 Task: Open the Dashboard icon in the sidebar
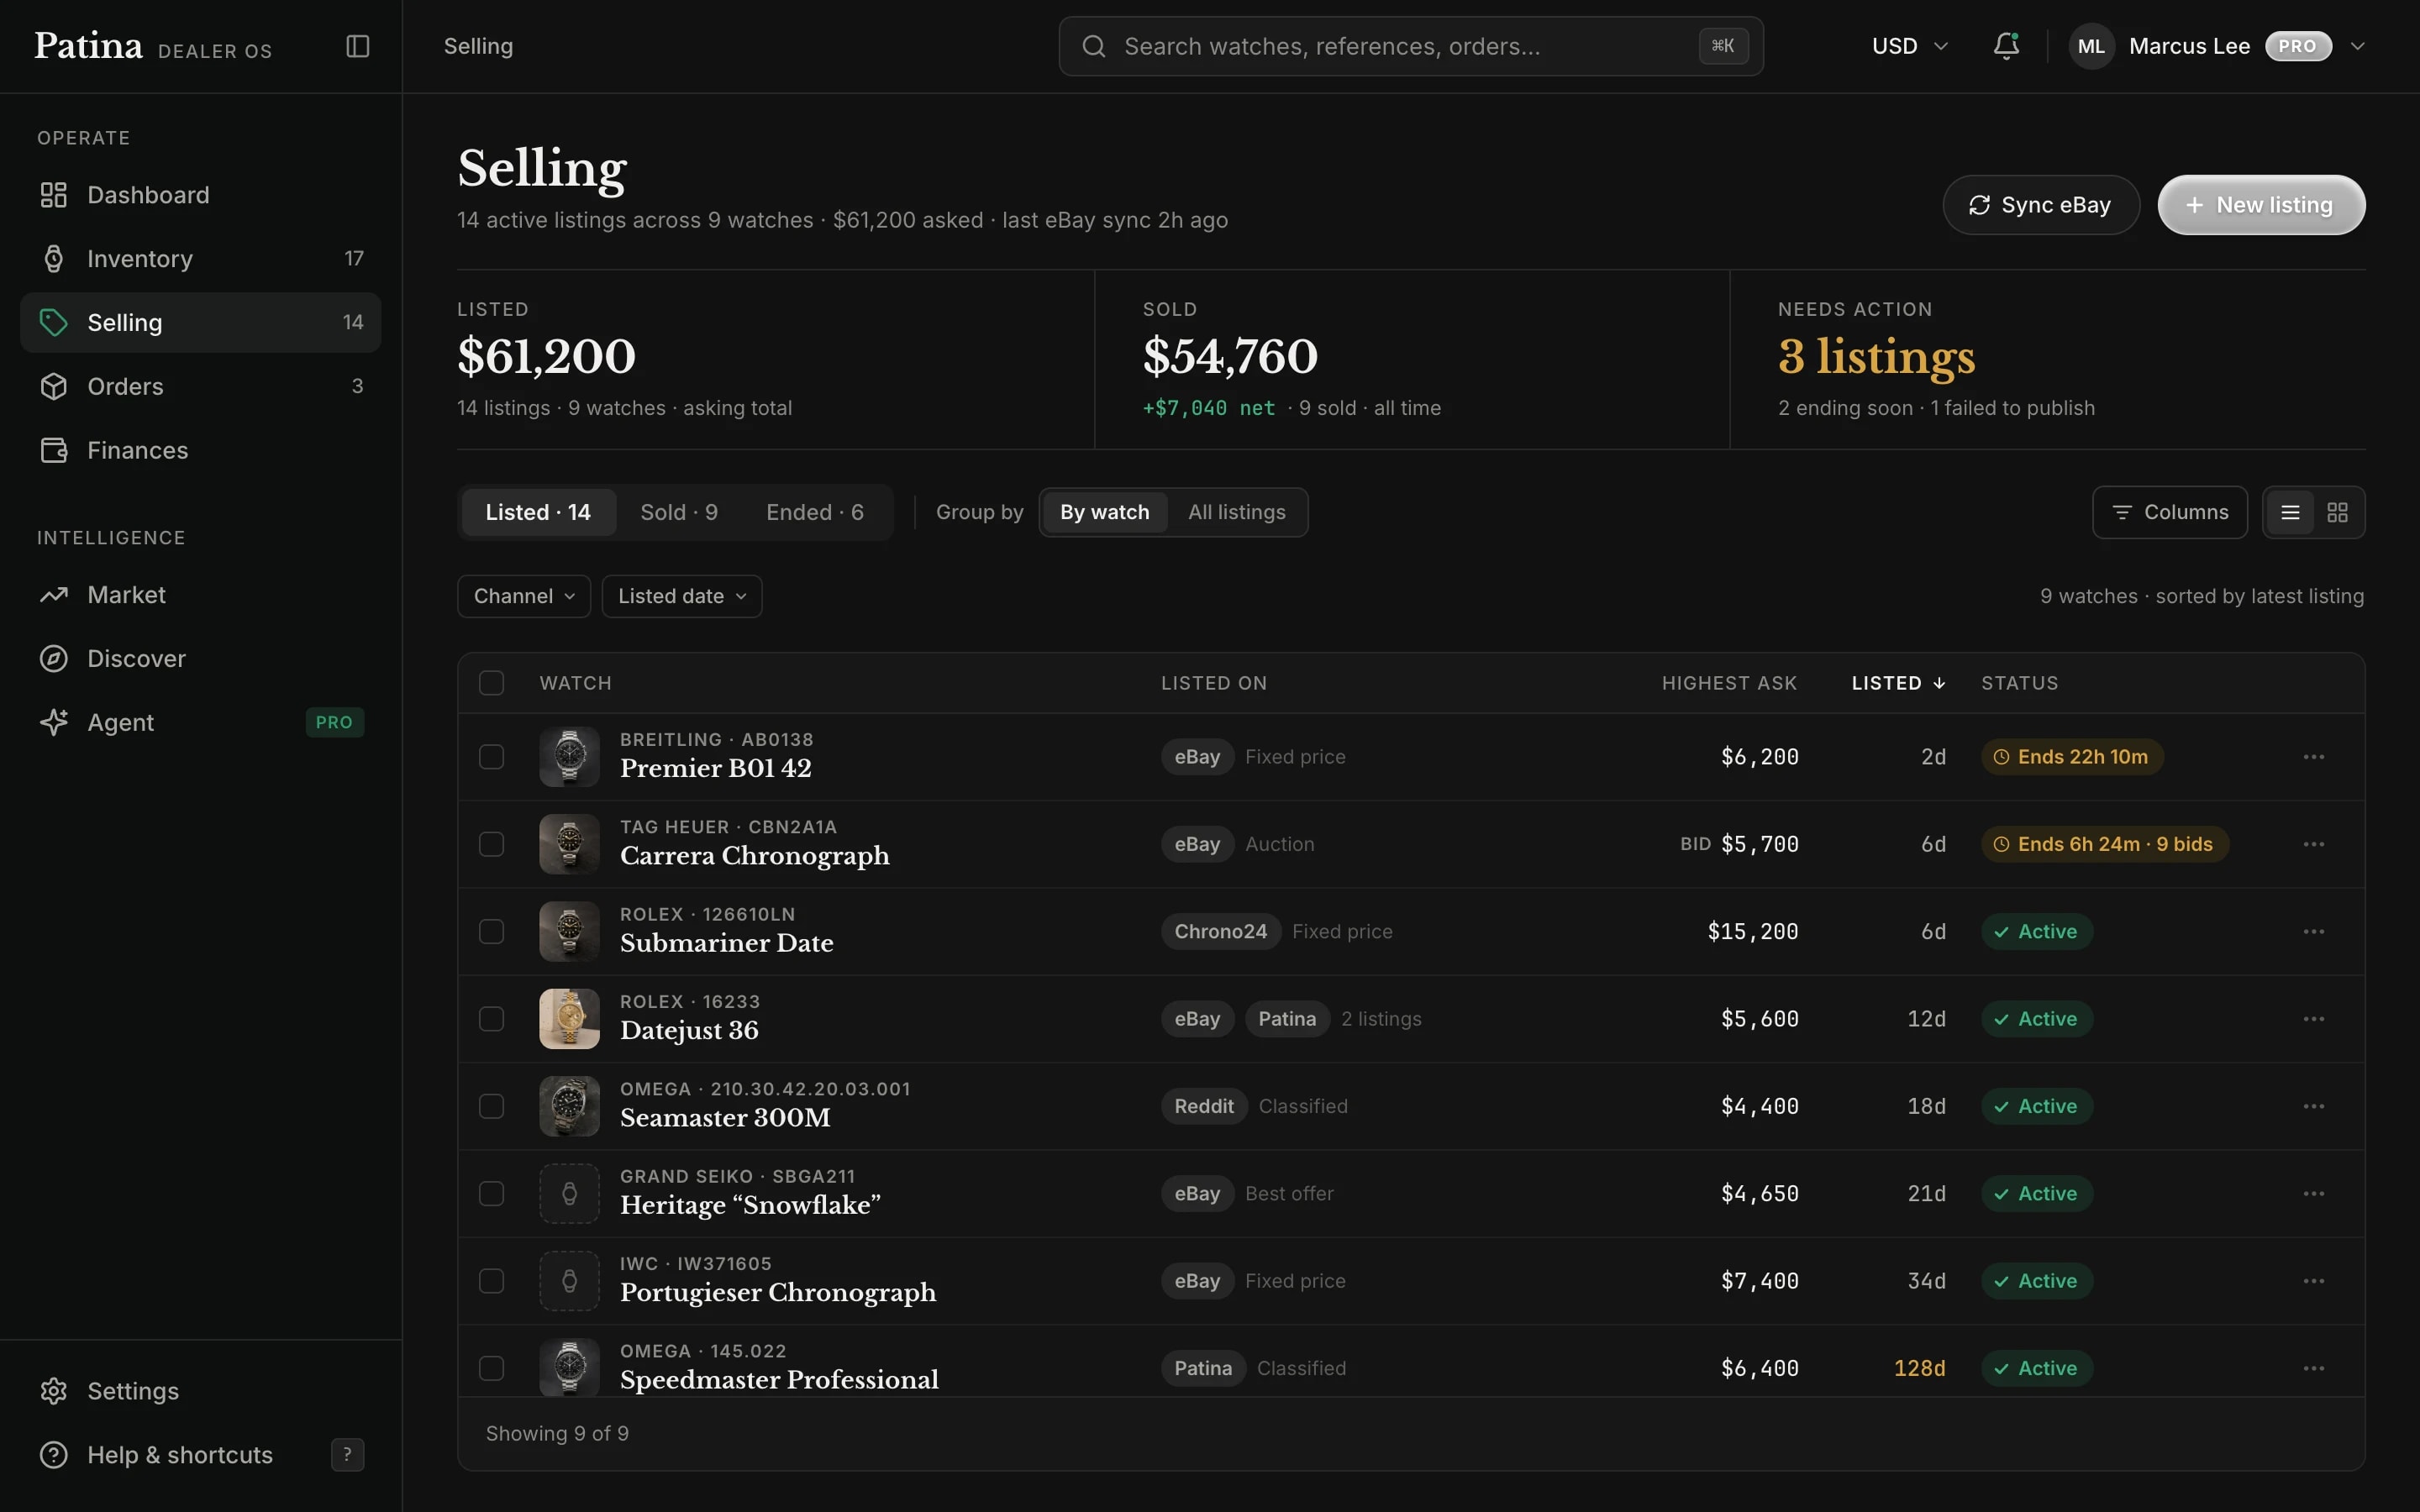54,195
